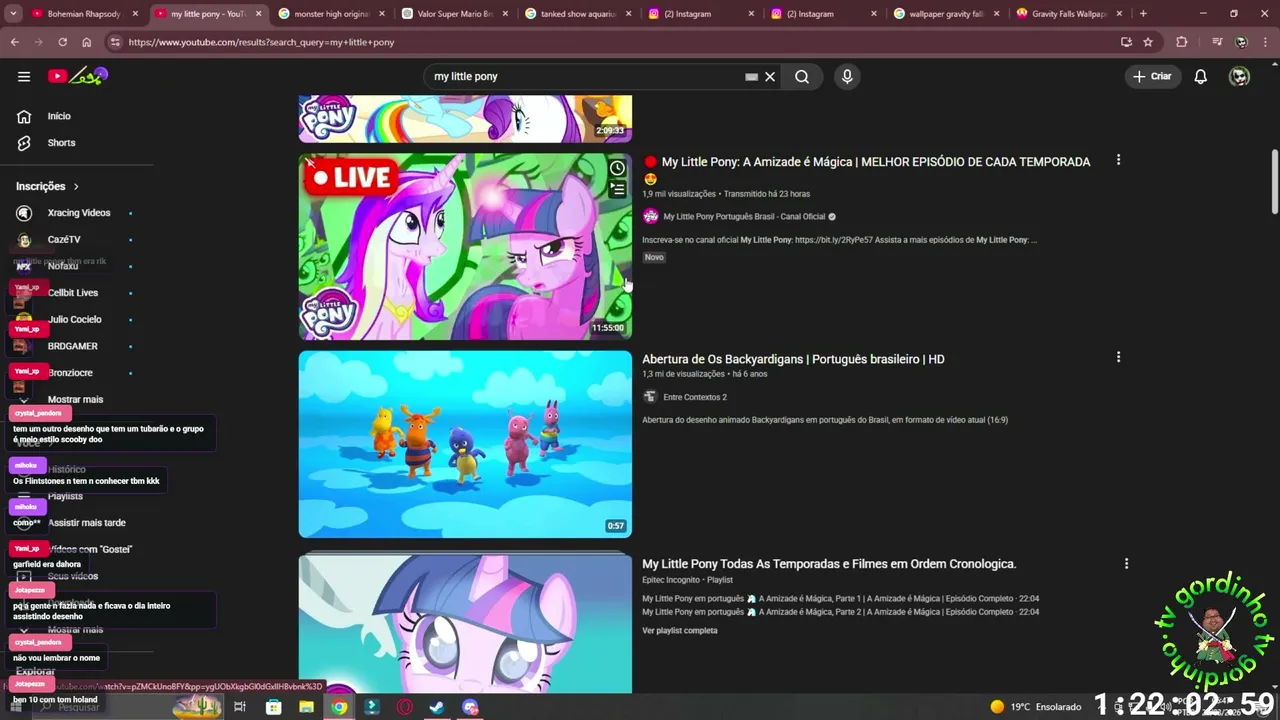Open Microsoft Store from the taskbar

coord(273,707)
